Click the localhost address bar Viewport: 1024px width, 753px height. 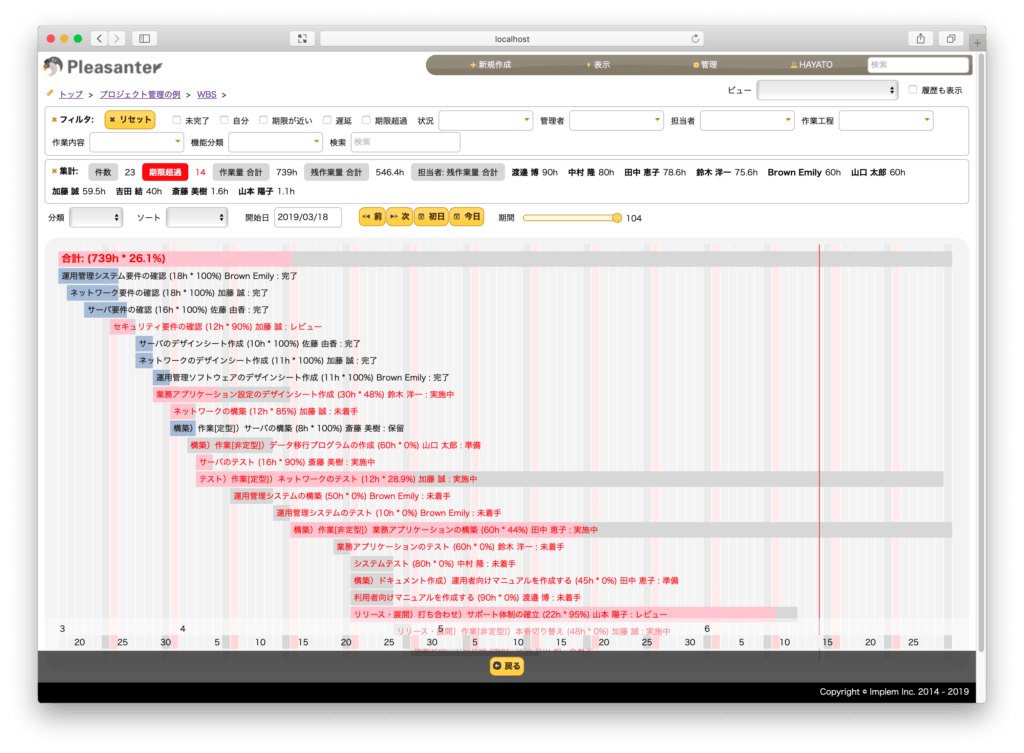coord(512,39)
